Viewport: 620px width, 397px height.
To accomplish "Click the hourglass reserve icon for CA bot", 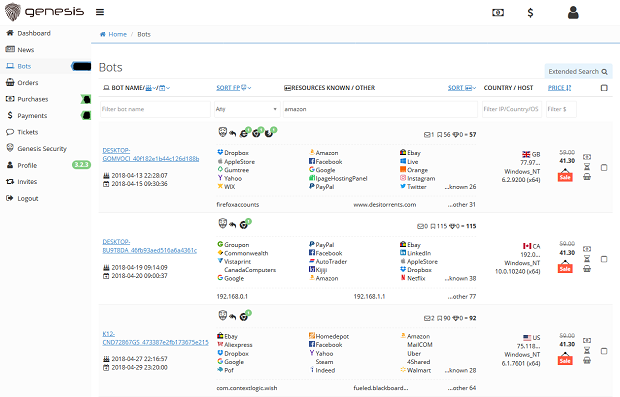I will coord(587,258).
